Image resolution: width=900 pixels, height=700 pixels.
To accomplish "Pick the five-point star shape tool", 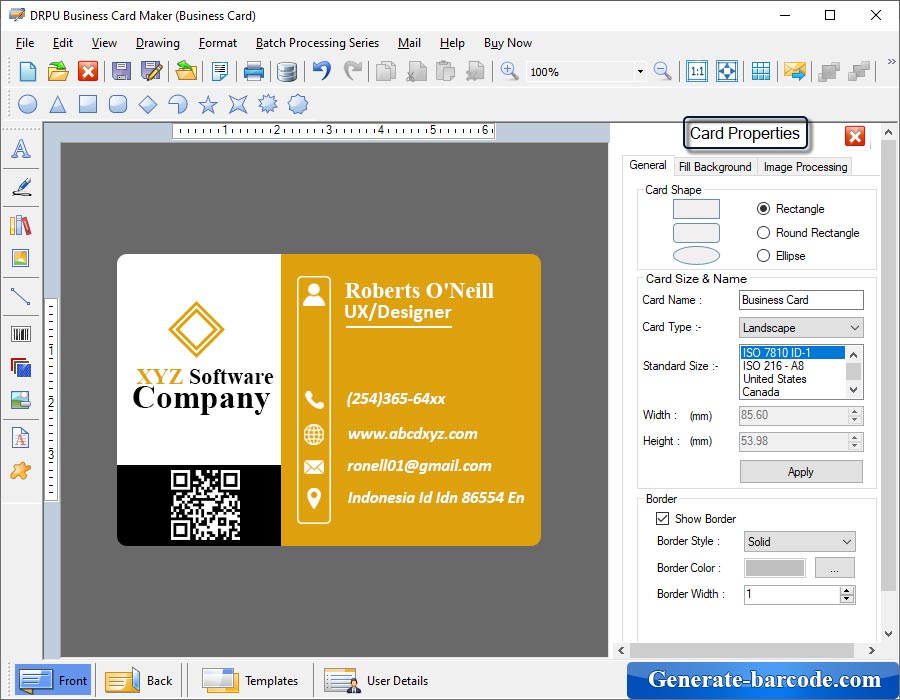I will pos(208,104).
